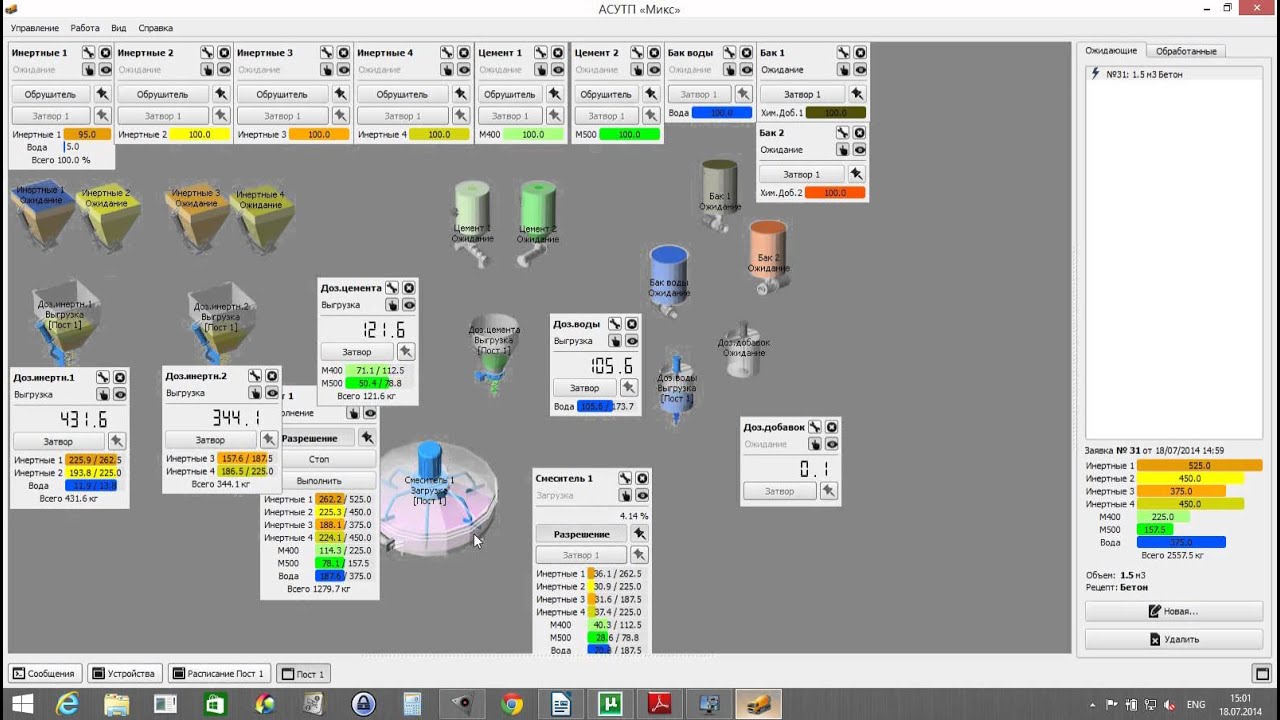
Task: Click the Удалить button
Action: coord(1174,639)
